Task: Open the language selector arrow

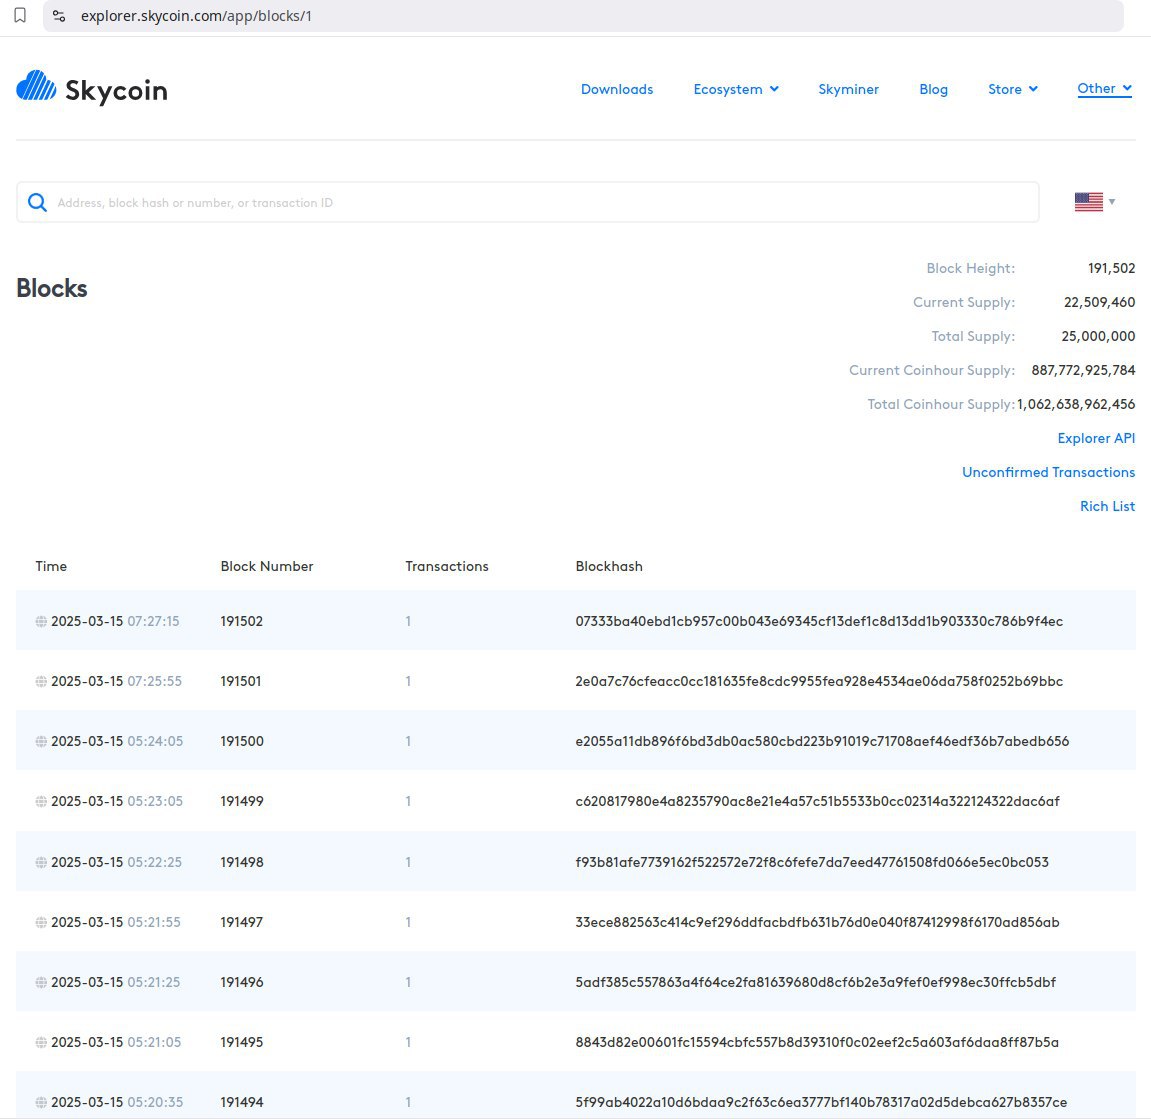Action: pyautogui.click(x=1112, y=202)
